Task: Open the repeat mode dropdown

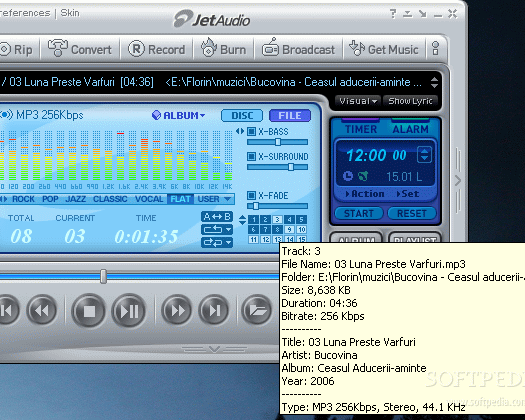Action: click(217, 229)
